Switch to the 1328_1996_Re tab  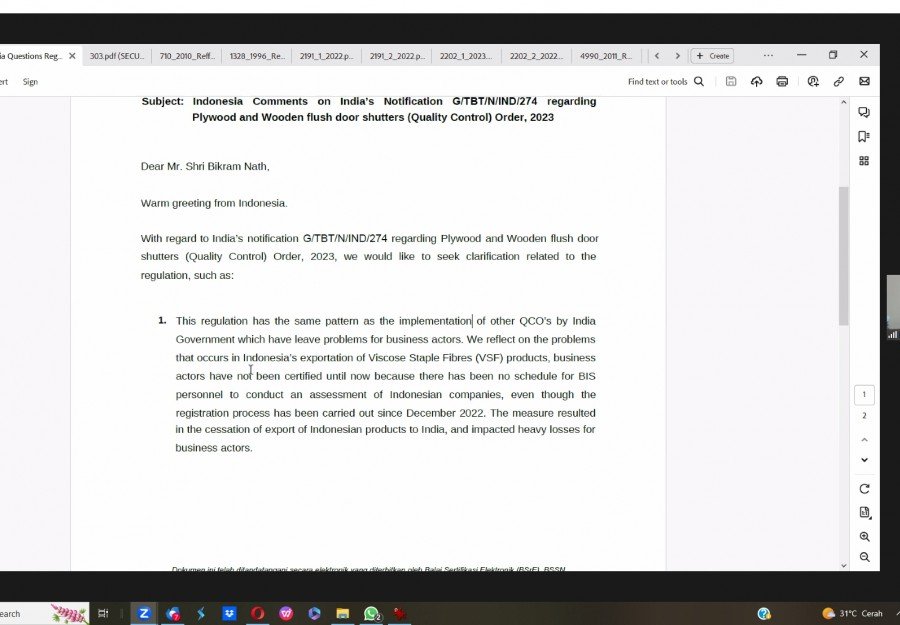[257, 56]
